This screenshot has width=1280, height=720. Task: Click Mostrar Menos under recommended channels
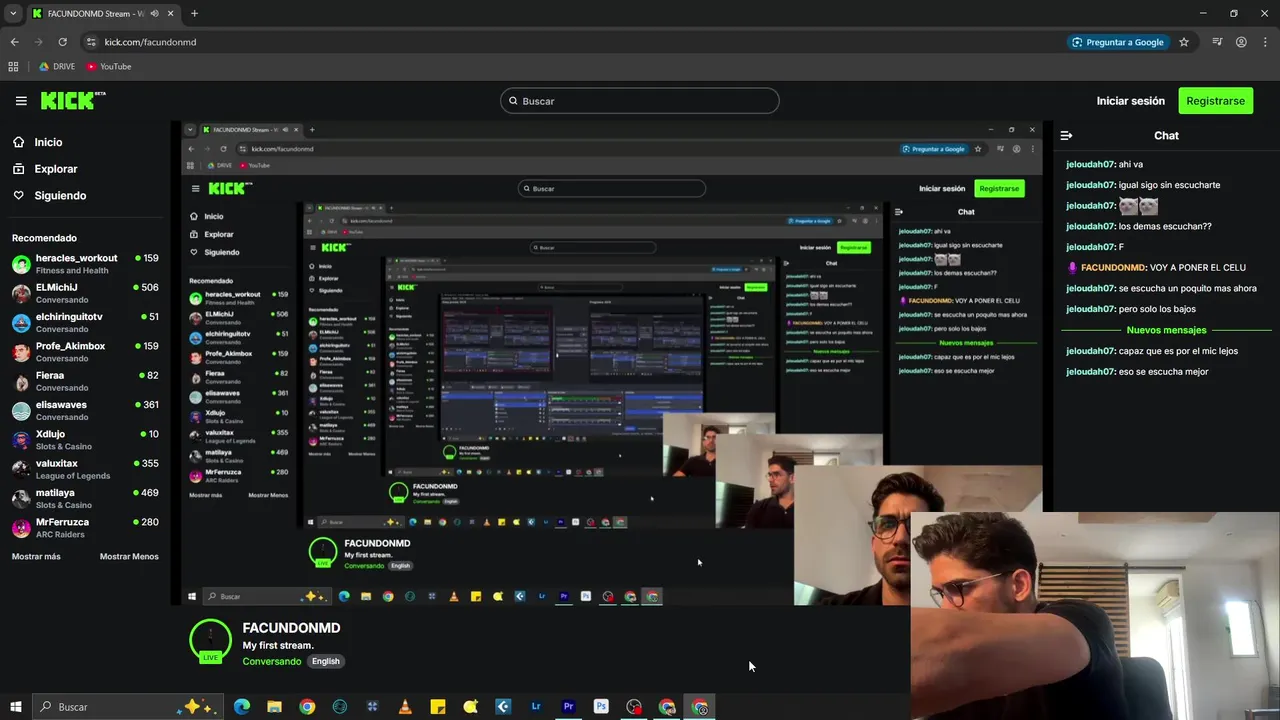(x=129, y=556)
